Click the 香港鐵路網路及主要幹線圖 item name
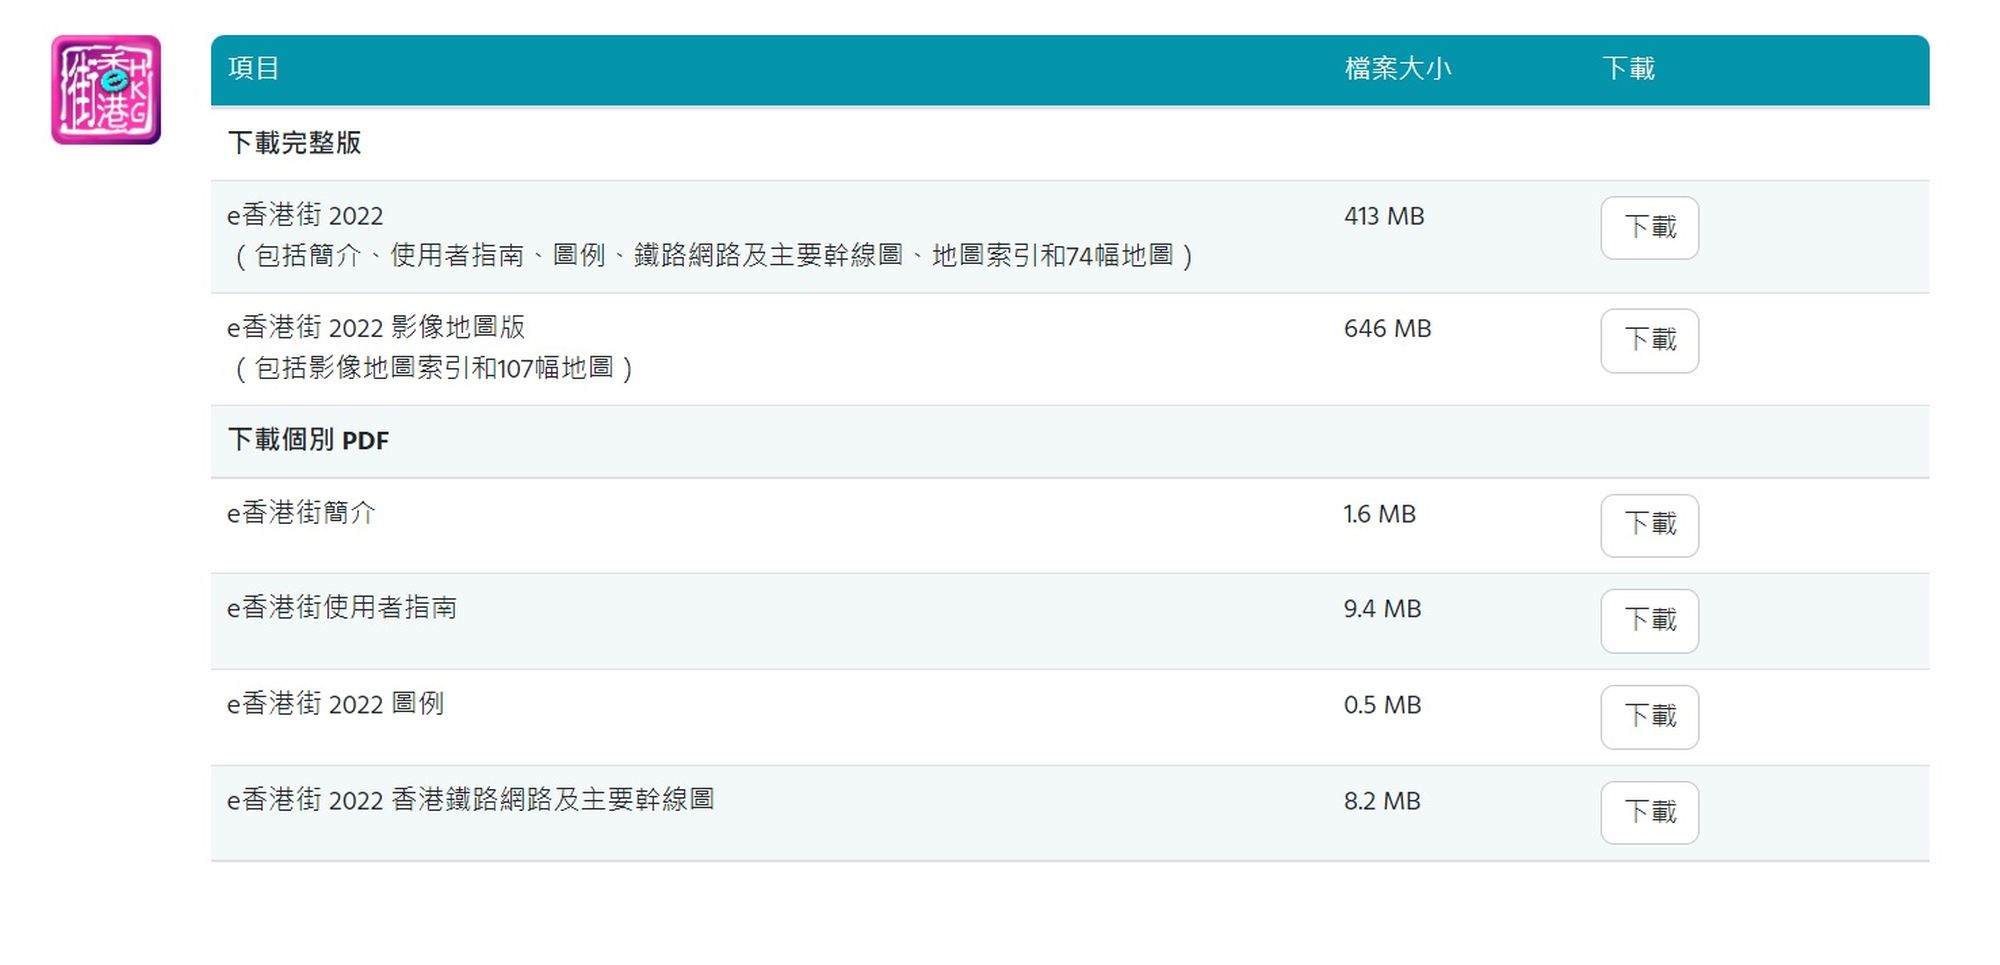Screen dimensions: 2000x965 [470, 800]
